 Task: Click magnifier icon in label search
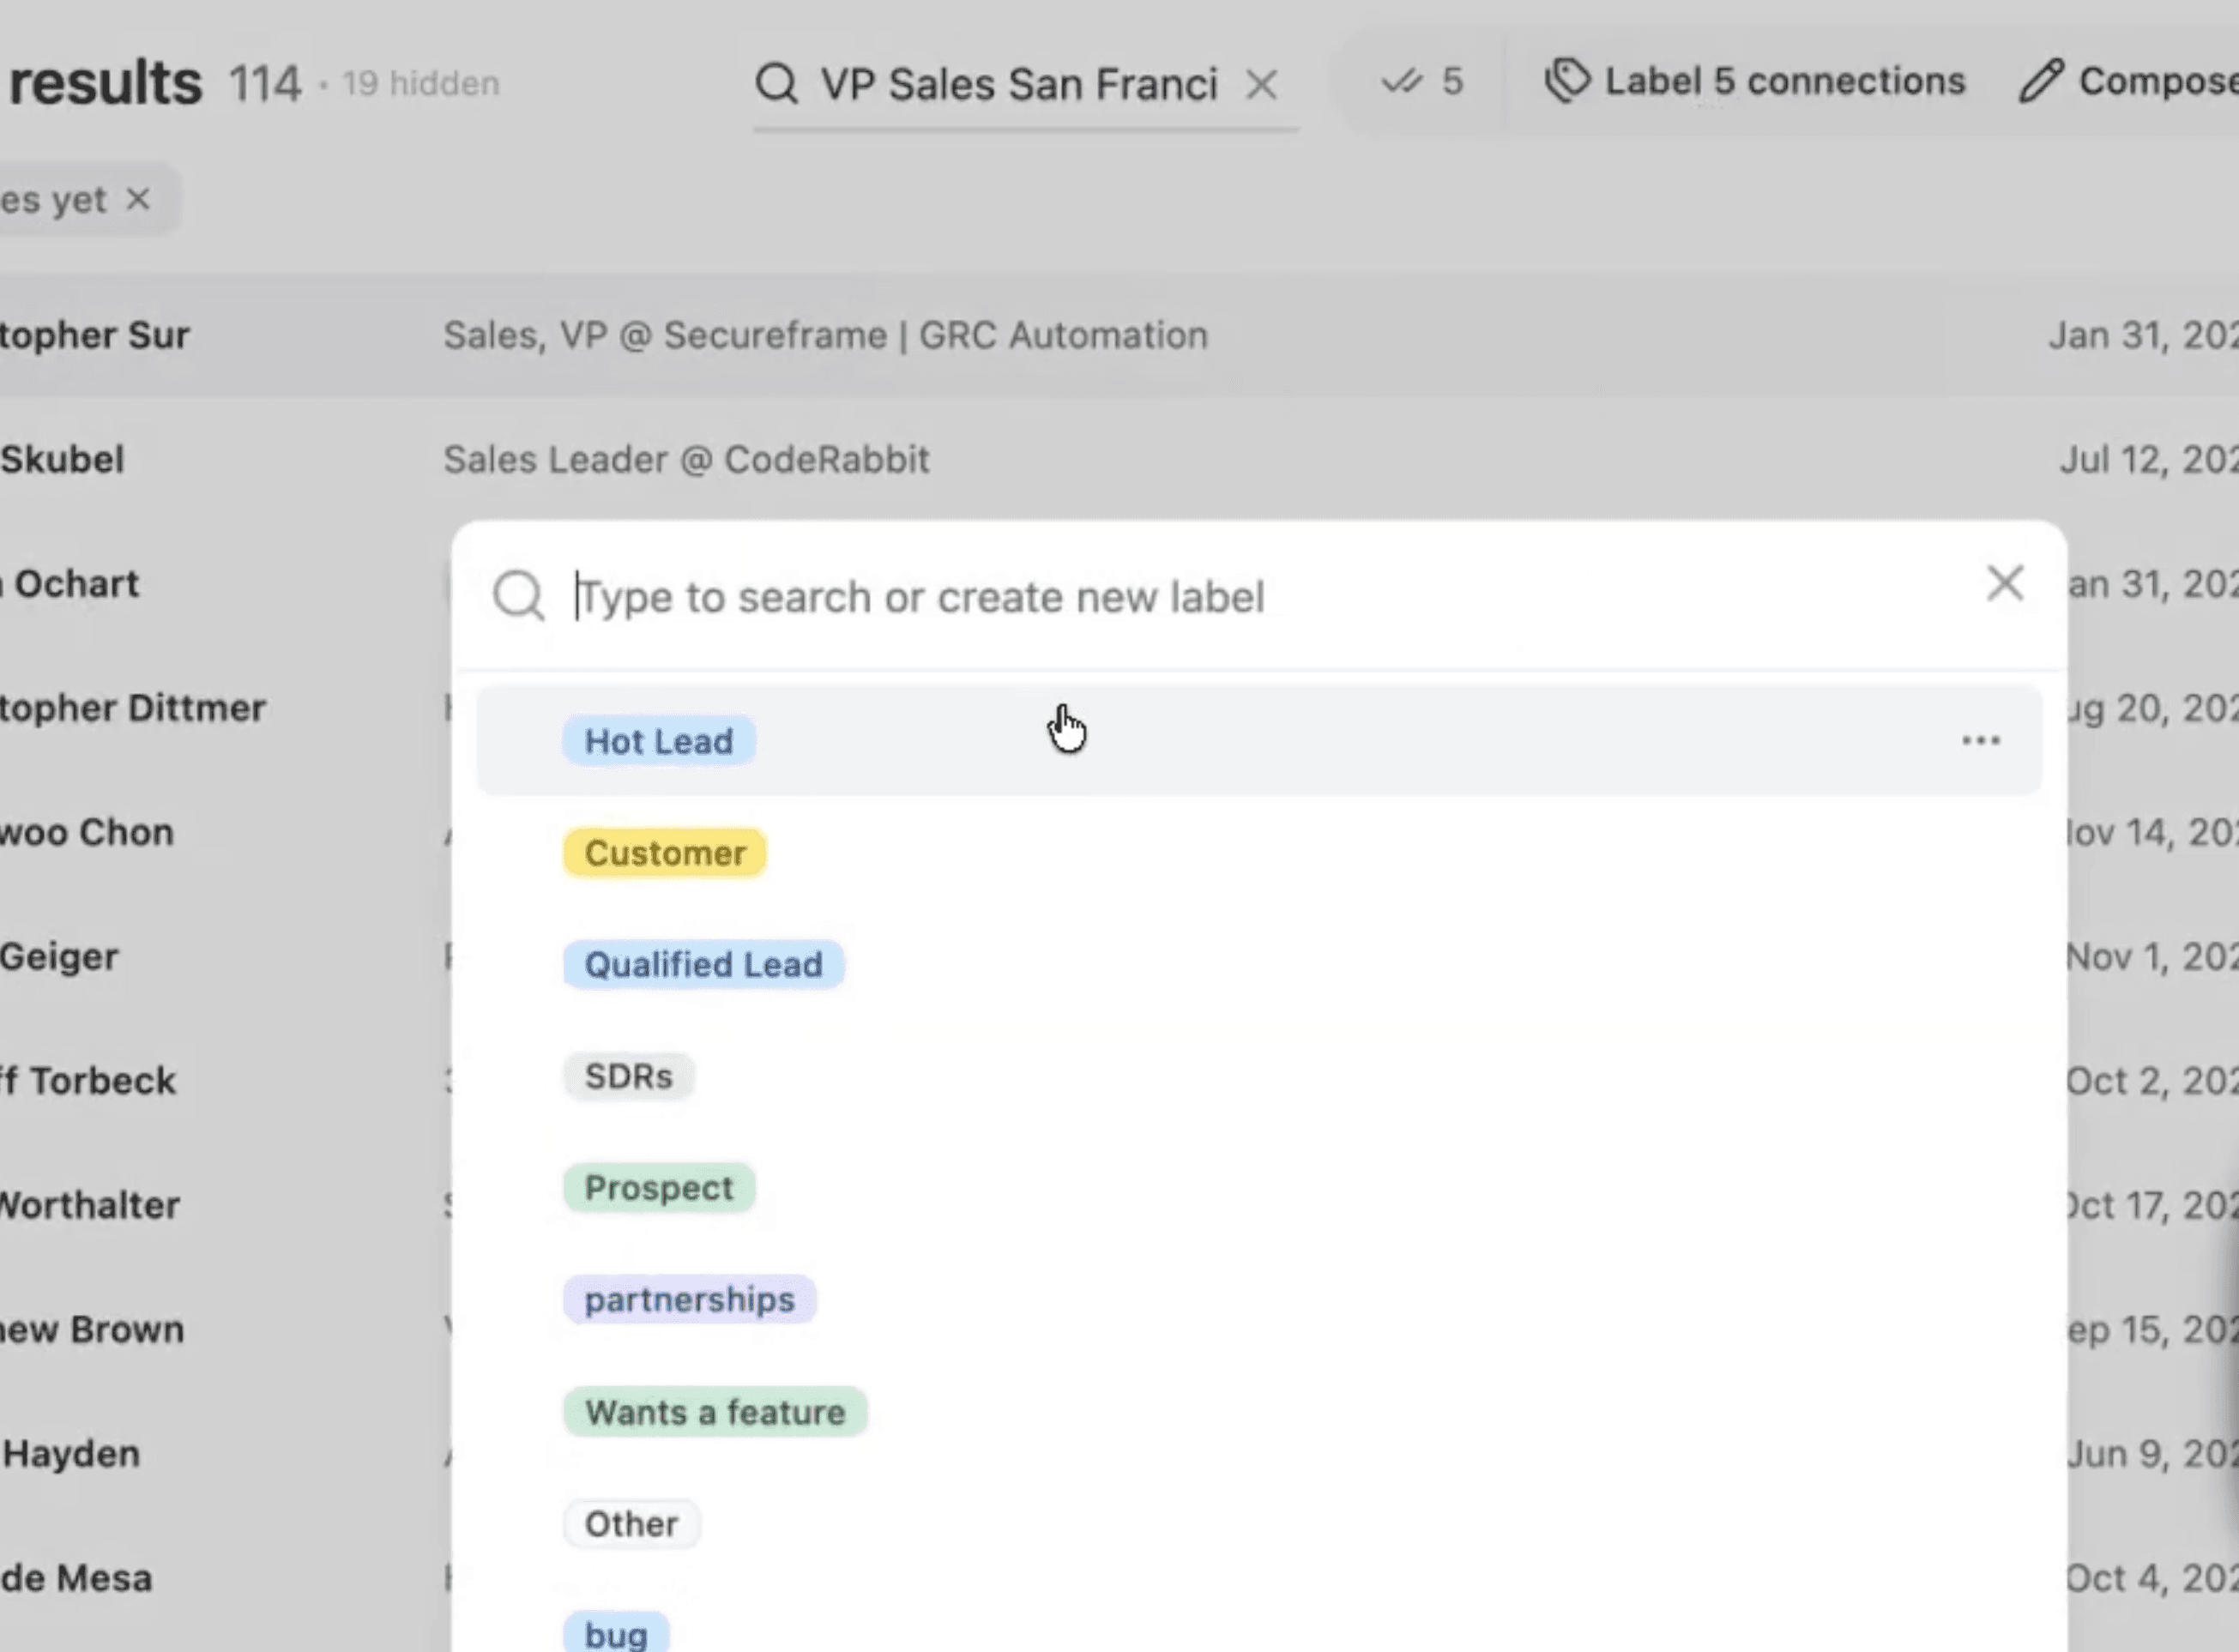(518, 597)
